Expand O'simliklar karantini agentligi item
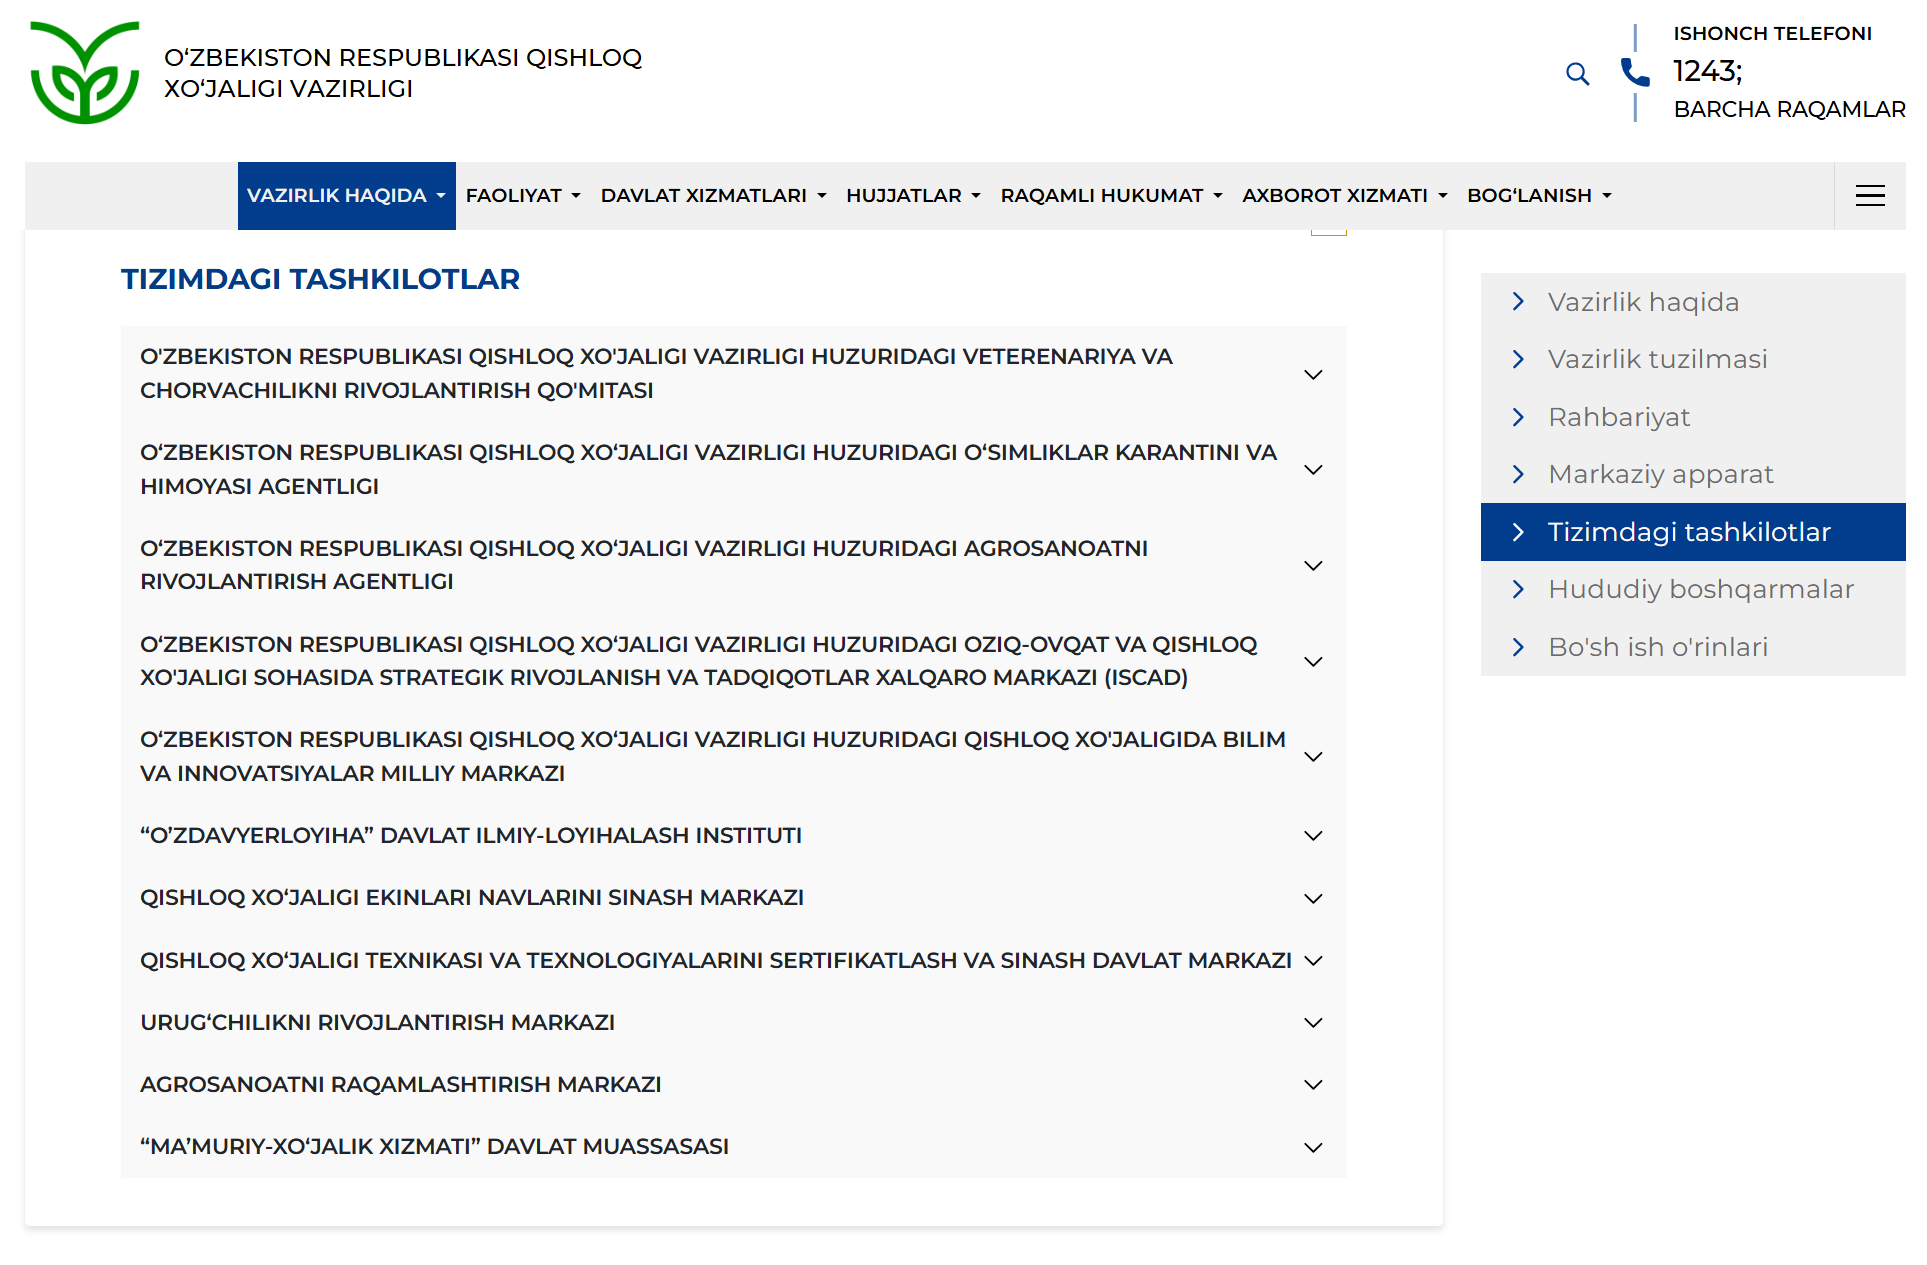The width and height of the screenshot is (1927, 1265). 1313,470
